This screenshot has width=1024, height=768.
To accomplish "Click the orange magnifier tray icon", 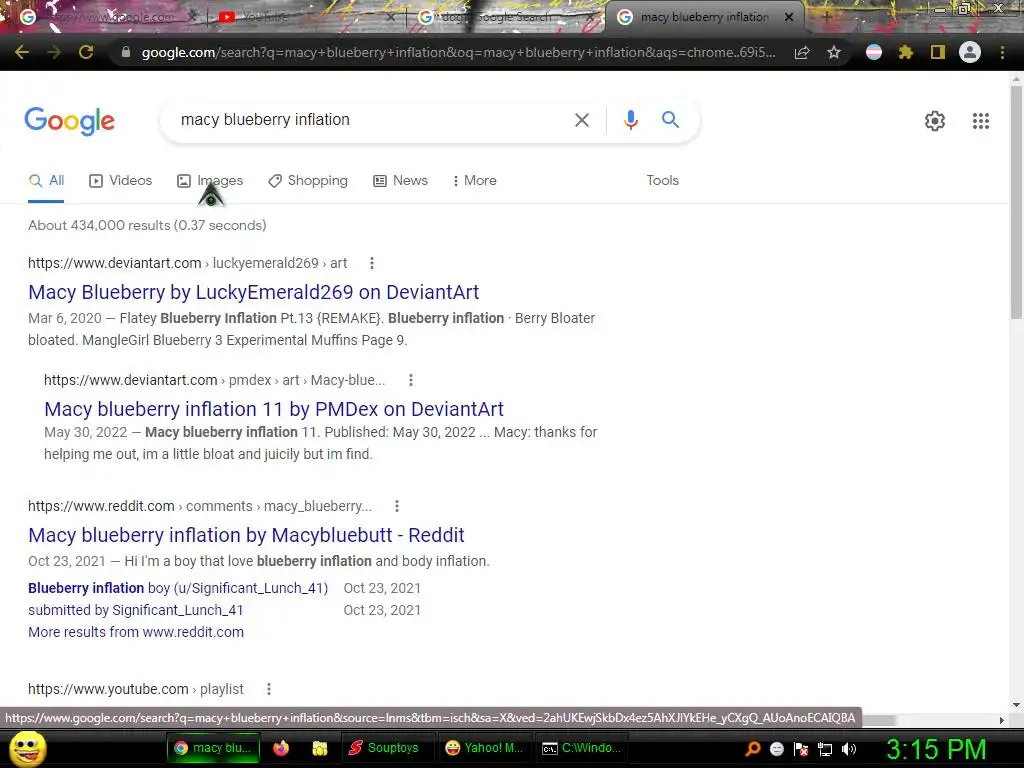I will pos(752,749).
